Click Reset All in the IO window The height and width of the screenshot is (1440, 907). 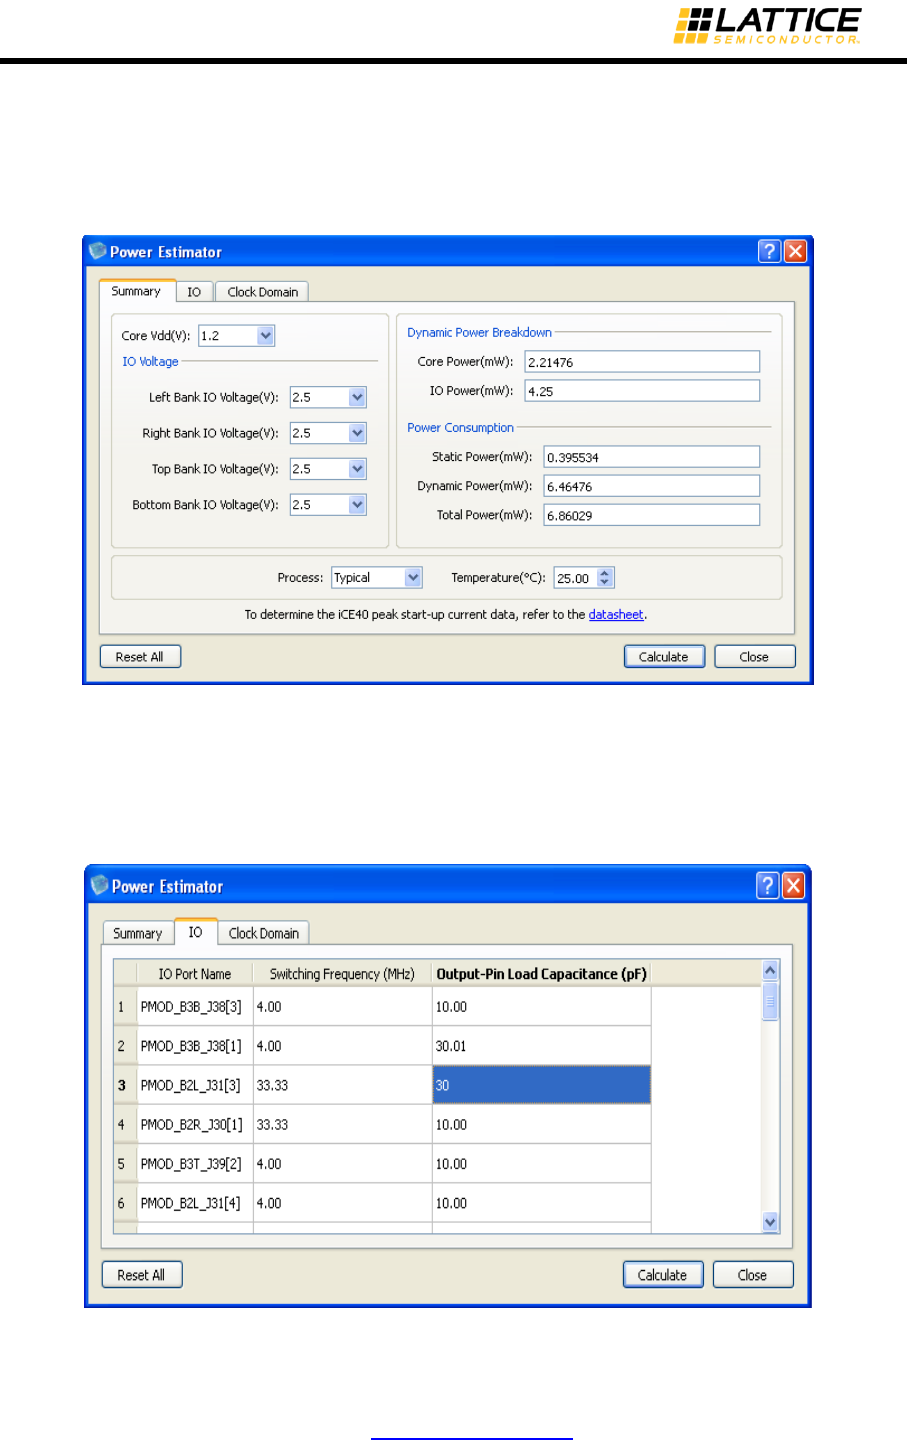tap(142, 1275)
